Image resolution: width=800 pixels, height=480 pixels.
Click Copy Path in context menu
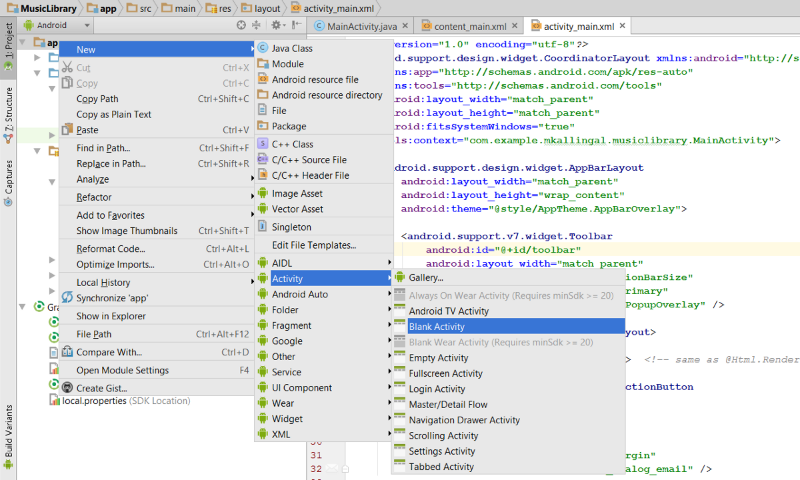pyautogui.click(x=157, y=99)
